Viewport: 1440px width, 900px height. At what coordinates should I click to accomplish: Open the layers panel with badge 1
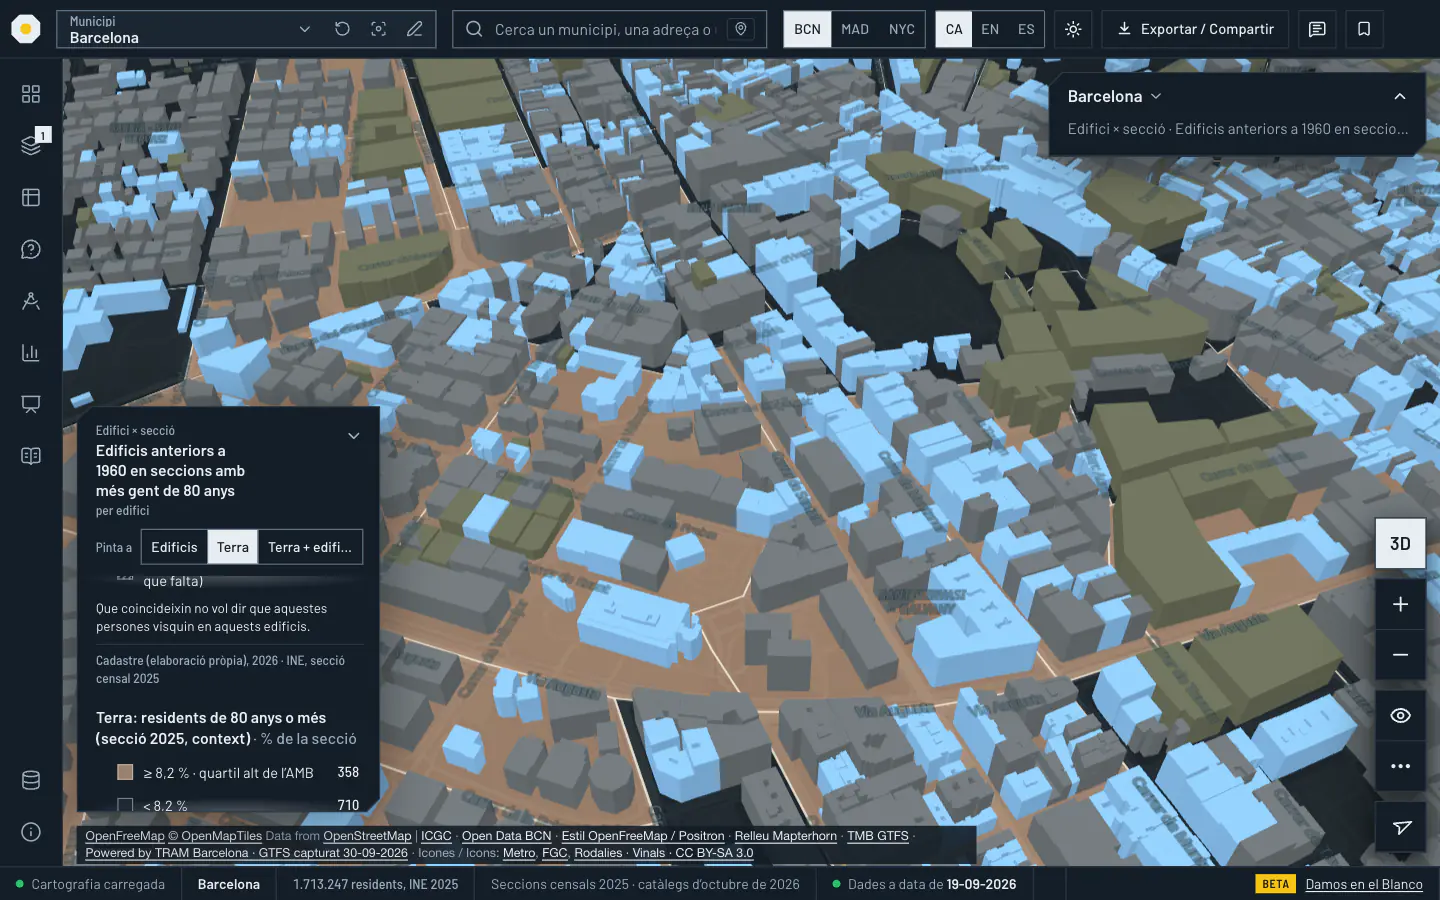[x=31, y=145]
